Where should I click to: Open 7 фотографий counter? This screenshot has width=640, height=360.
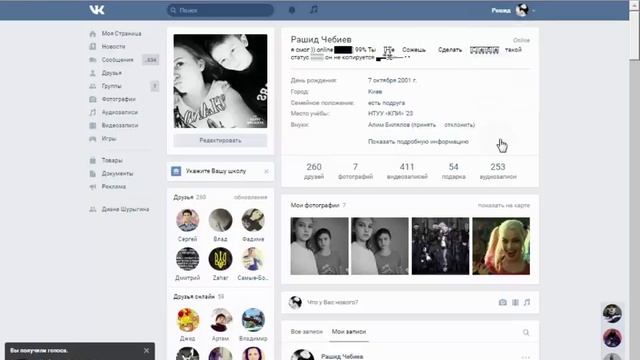[356, 171]
